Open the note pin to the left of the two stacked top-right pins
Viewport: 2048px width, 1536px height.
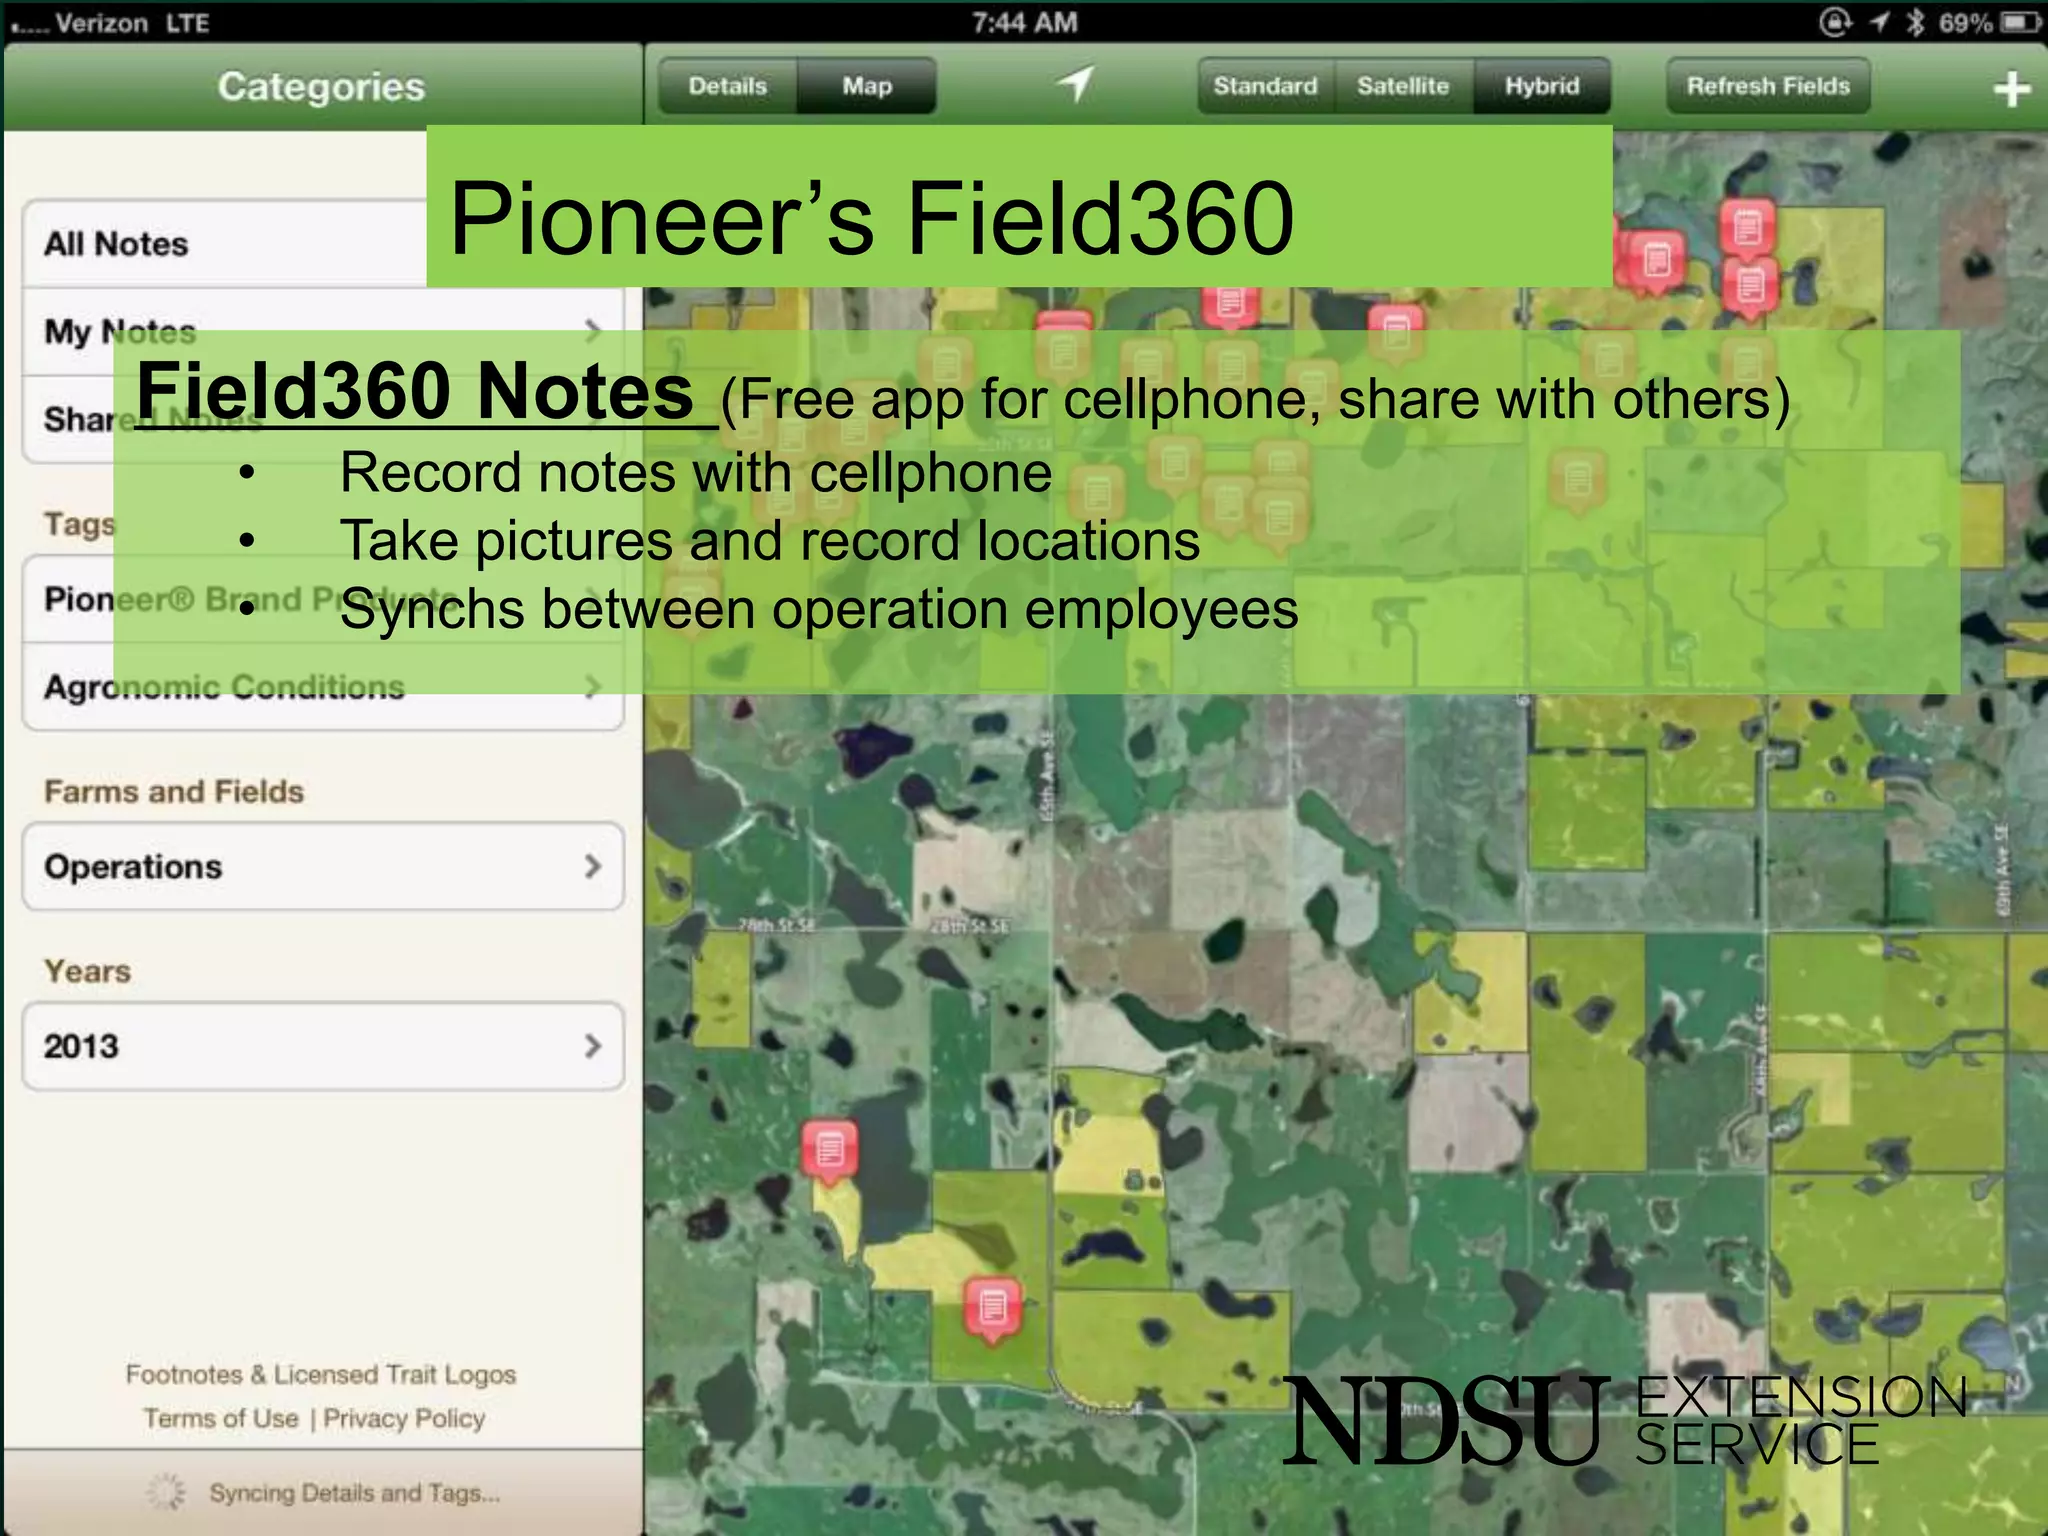(x=1657, y=262)
